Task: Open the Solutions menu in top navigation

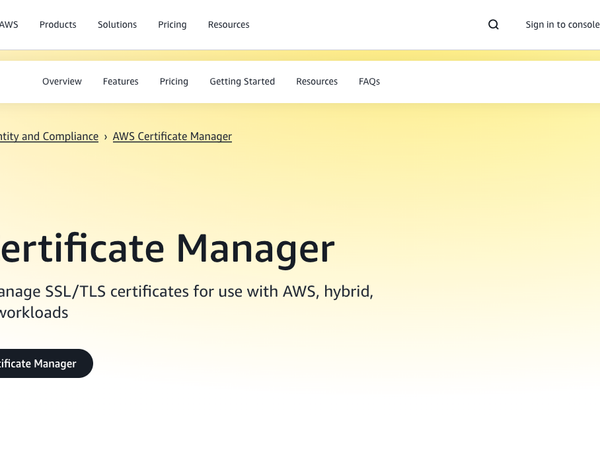Action: 117,24
